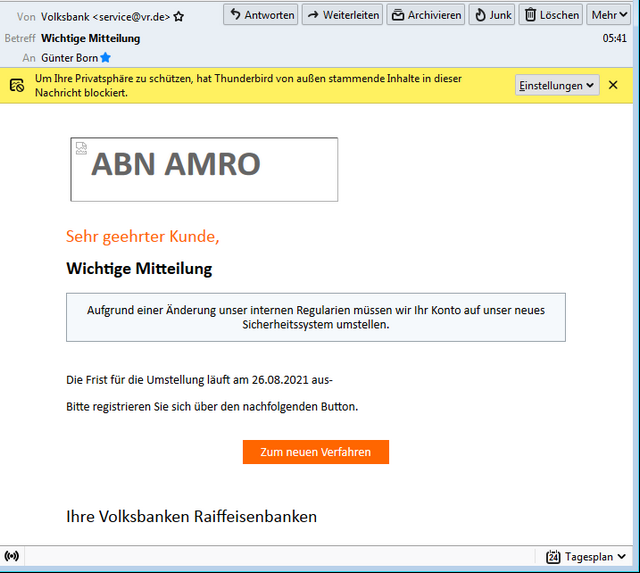
Task: Forward the email with Weiterleiten
Action: click(342, 15)
